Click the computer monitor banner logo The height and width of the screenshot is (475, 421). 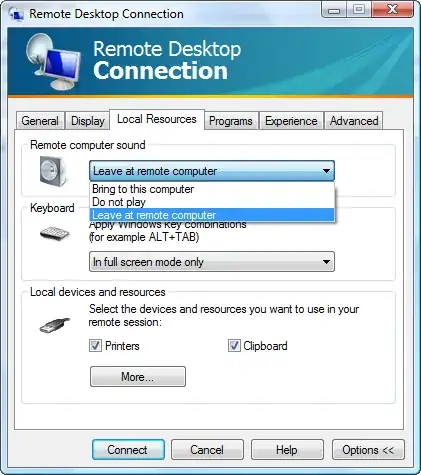(53, 62)
